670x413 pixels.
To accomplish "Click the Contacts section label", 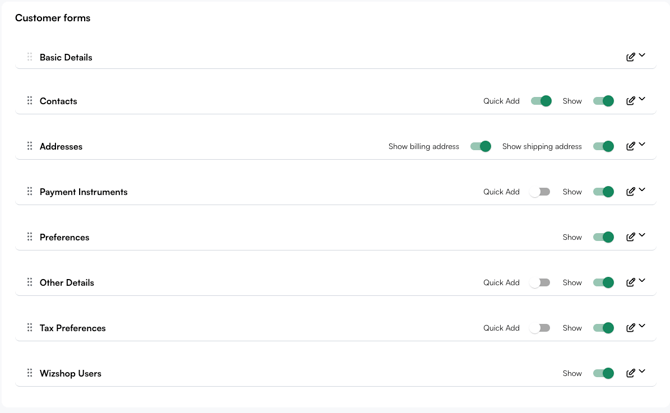I will 58,101.
